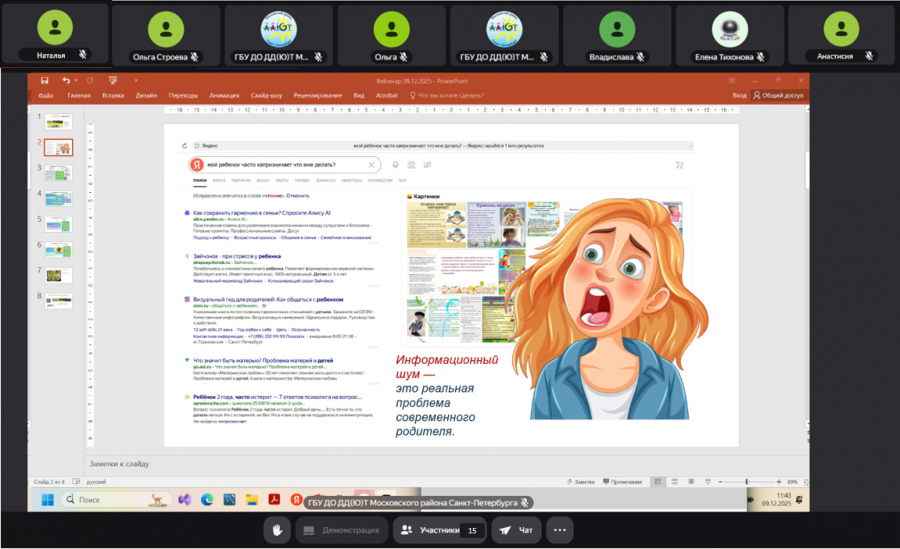Screen dimensions: 900x549
Task: Select slide 1 thumbnail
Action: click(x=59, y=122)
